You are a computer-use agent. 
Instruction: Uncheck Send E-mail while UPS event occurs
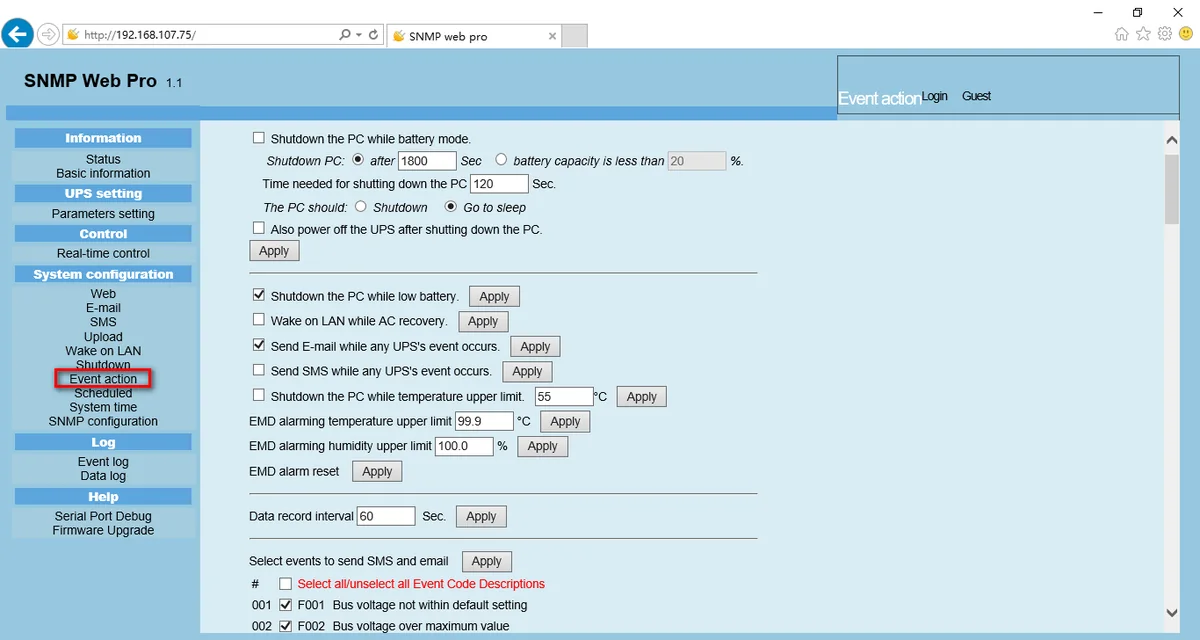pos(259,346)
